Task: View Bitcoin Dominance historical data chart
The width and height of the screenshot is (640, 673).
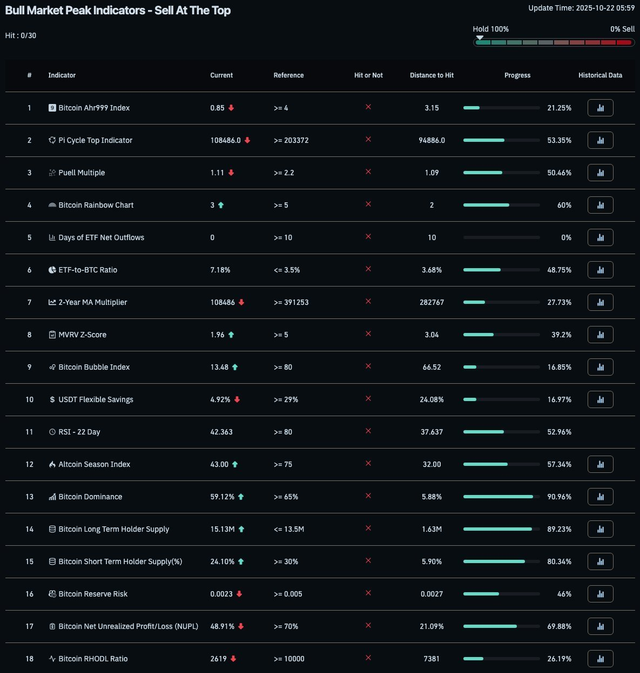Action: coord(600,497)
